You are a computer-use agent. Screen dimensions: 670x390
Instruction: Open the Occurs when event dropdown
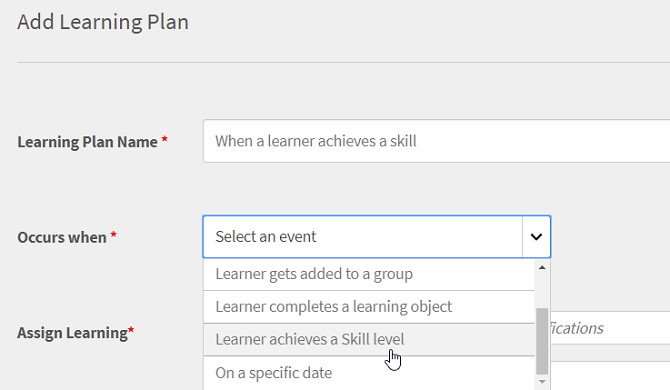(376, 237)
